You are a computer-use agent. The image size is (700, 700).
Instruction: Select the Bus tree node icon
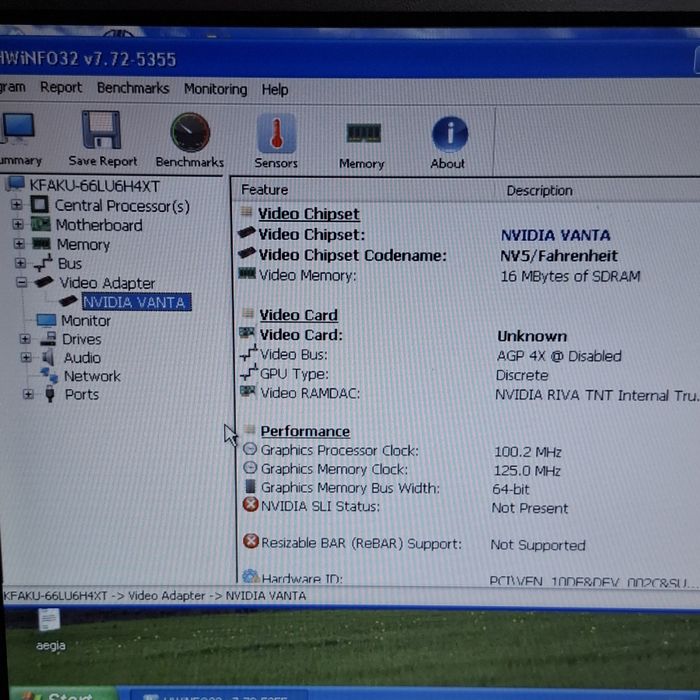click(43, 263)
